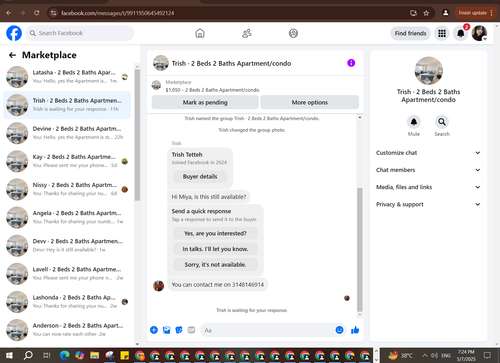This screenshot has width=500, height=363.
Task: Click Finish update in browser
Action: coord(475,13)
